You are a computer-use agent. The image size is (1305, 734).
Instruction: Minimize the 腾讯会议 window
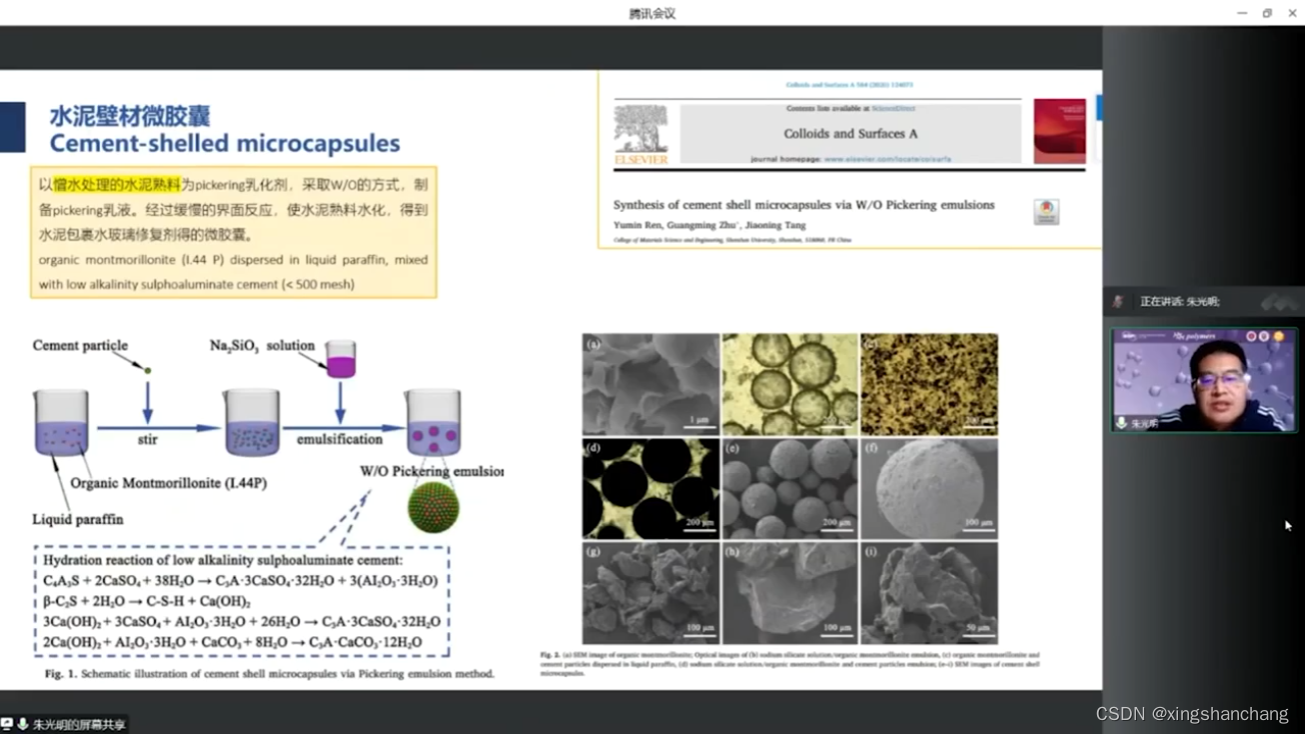coord(1242,13)
